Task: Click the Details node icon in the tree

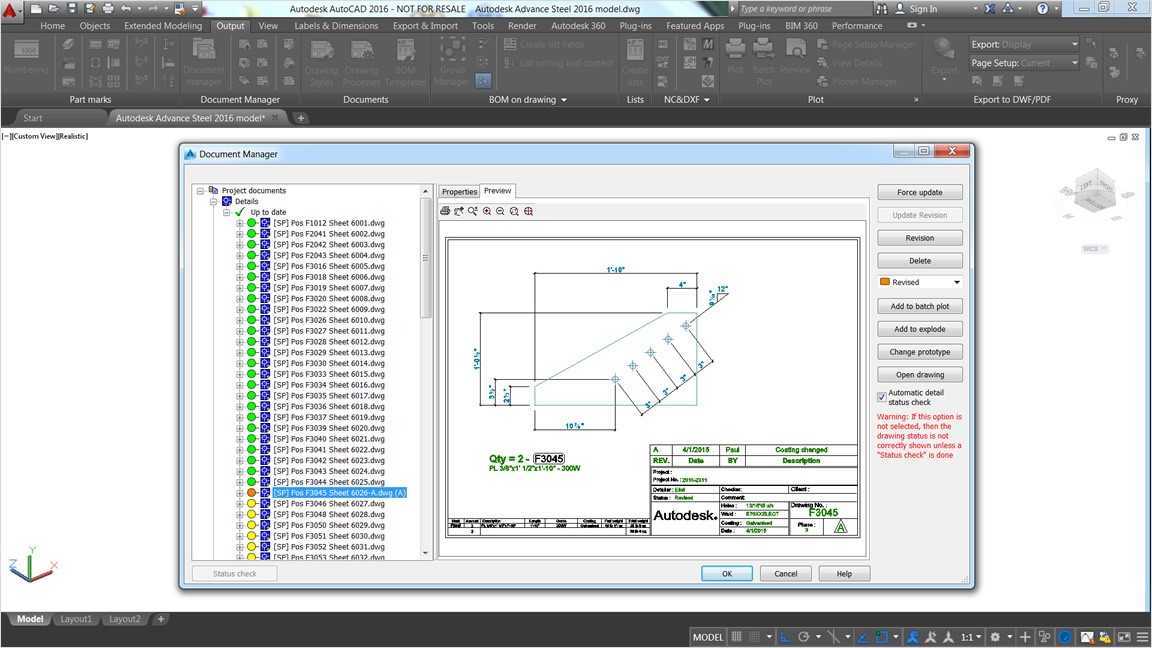Action: coord(227,201)
